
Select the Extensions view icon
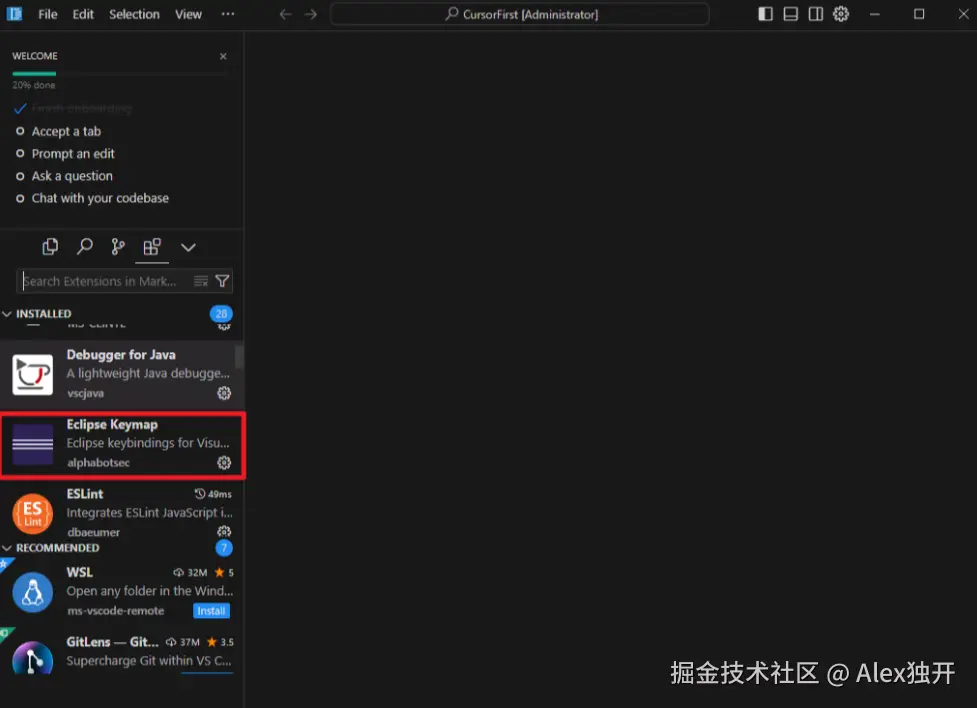[152, 246]
